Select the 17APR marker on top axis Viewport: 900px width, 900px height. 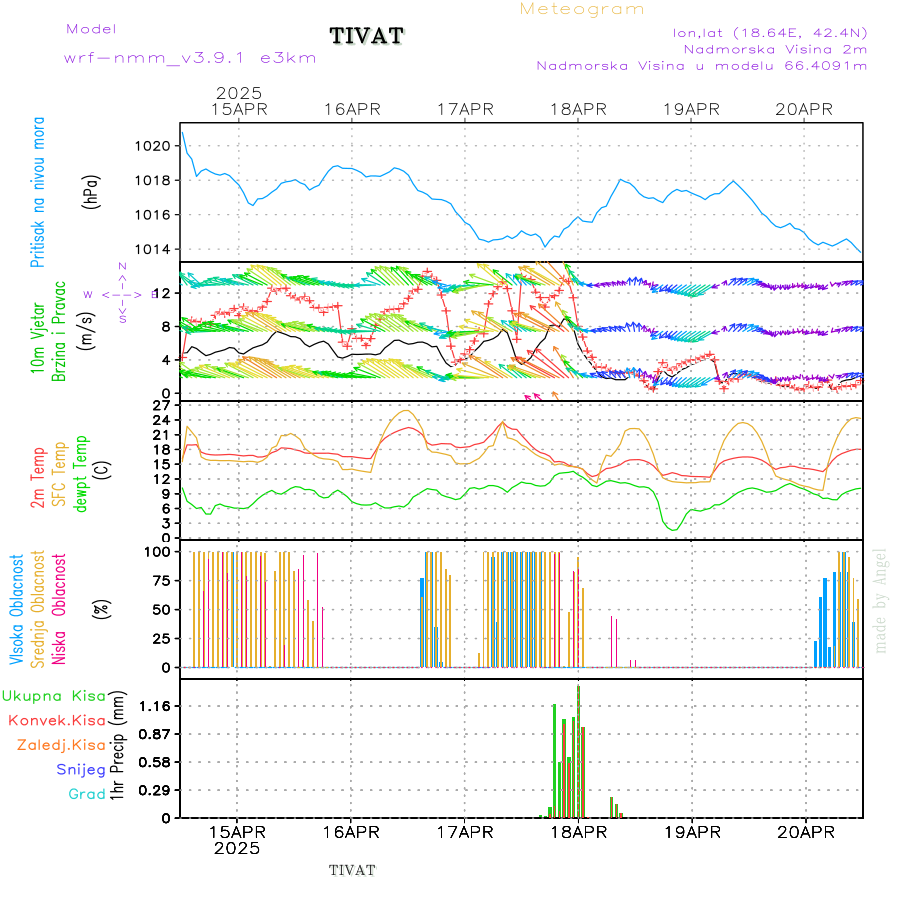coord(465,108)
